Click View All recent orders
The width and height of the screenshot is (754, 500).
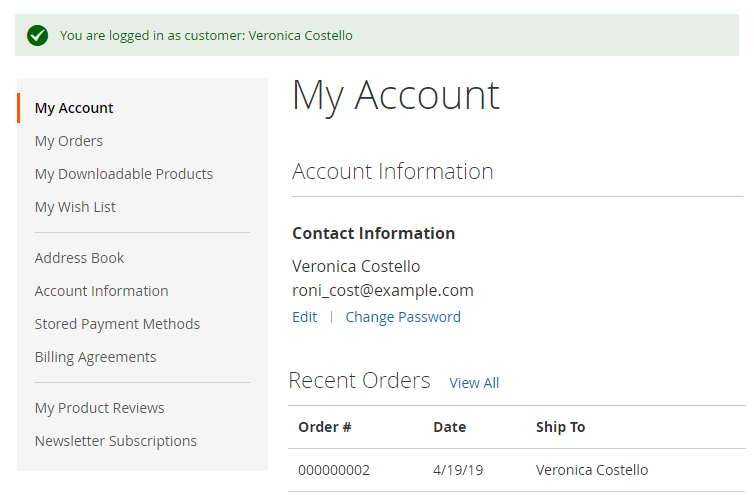pos(474,383)
